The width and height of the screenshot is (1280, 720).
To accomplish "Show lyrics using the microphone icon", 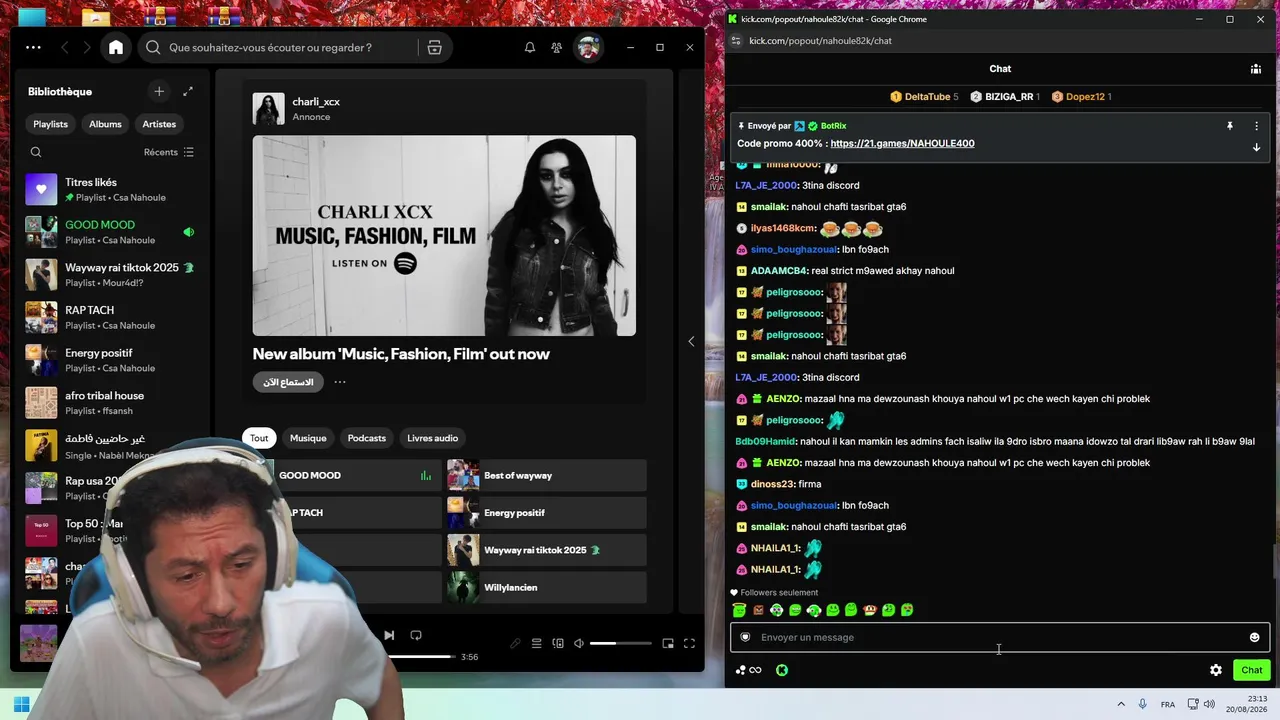I will 515,643.
